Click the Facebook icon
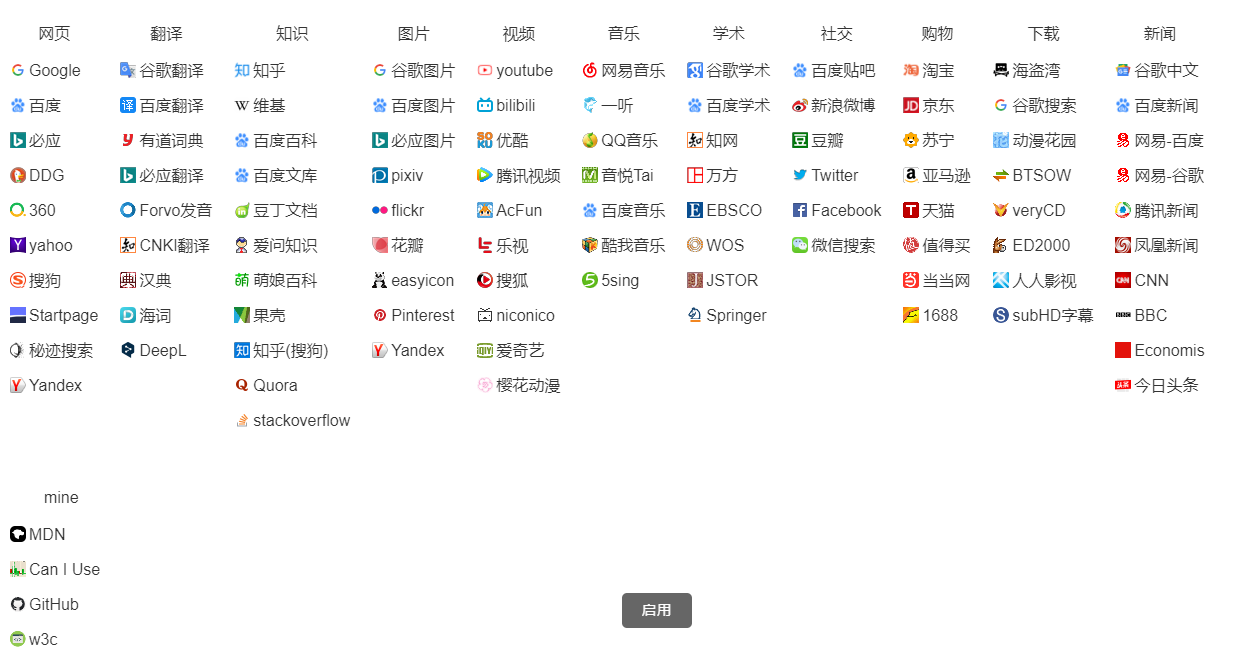 click(800, 211)
